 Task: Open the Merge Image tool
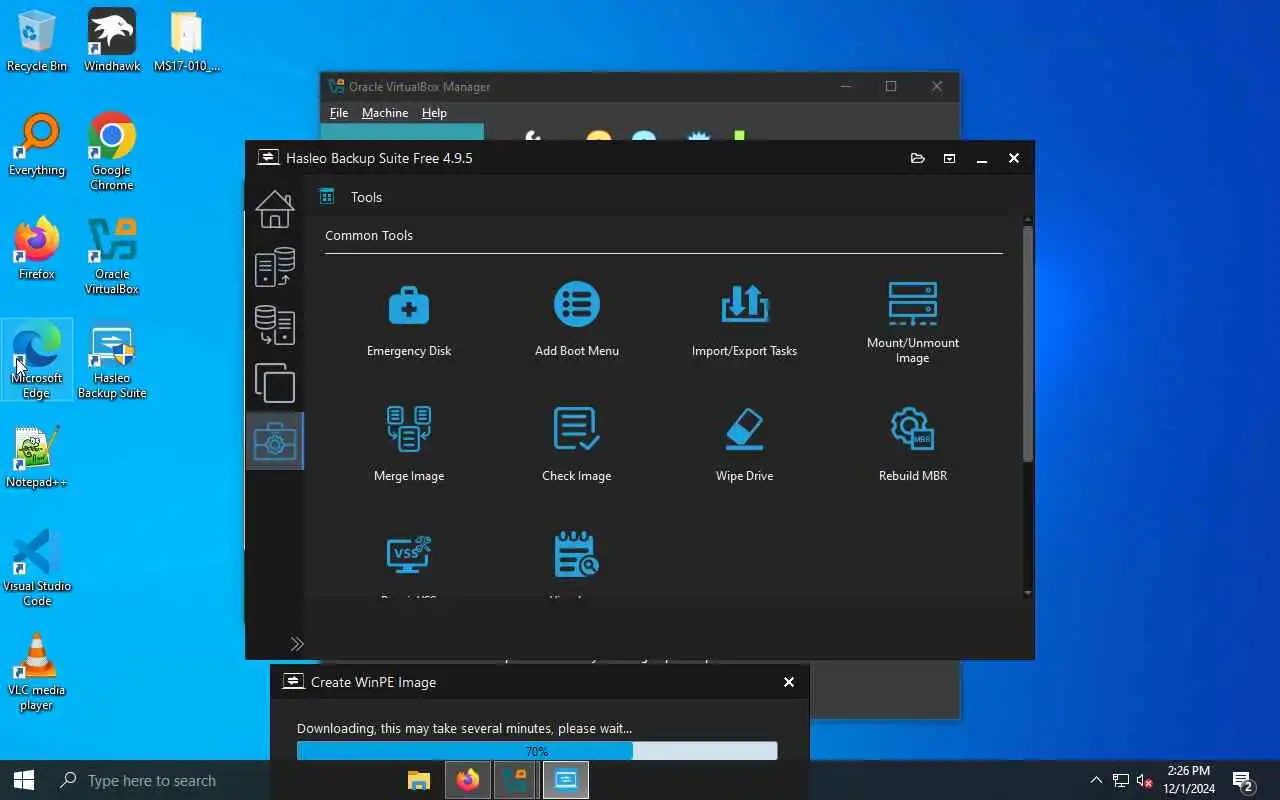409,444
